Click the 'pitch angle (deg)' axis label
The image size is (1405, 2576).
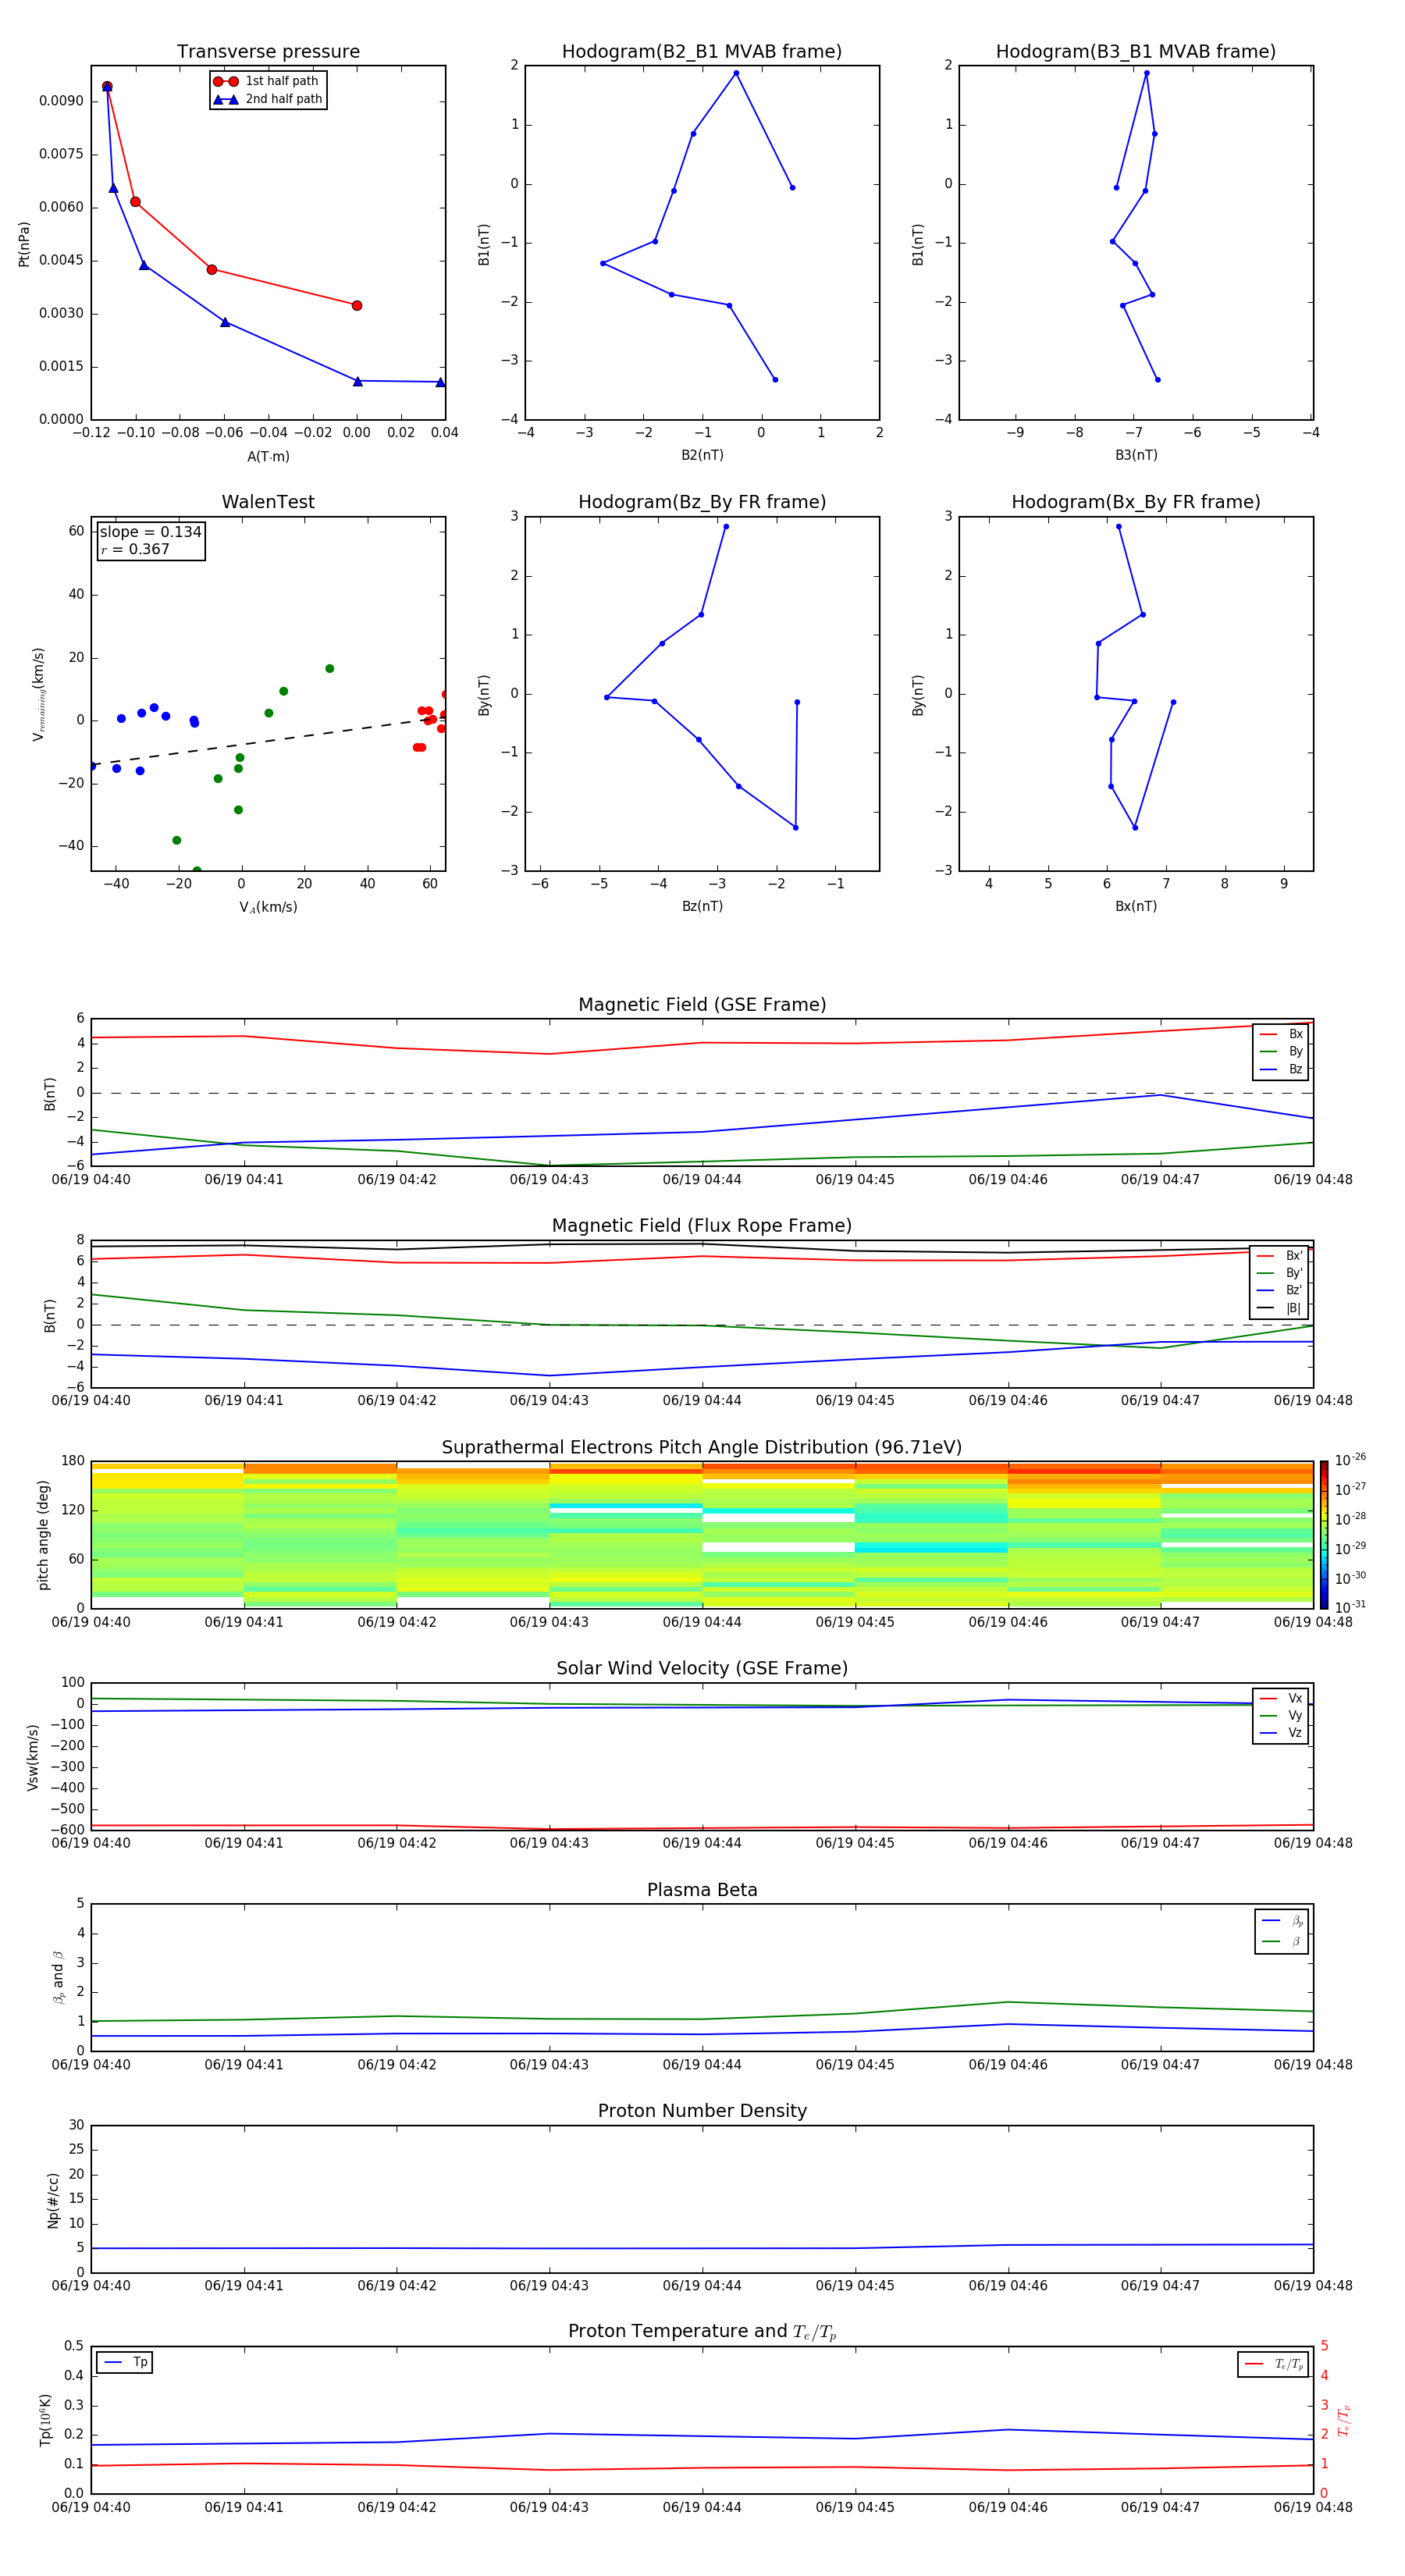(43, 1535)
